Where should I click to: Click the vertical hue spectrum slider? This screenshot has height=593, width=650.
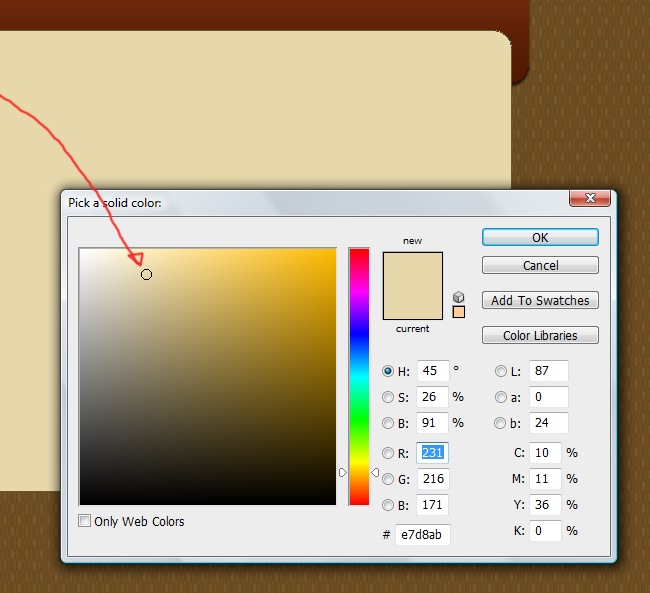[x=359, y=377]
